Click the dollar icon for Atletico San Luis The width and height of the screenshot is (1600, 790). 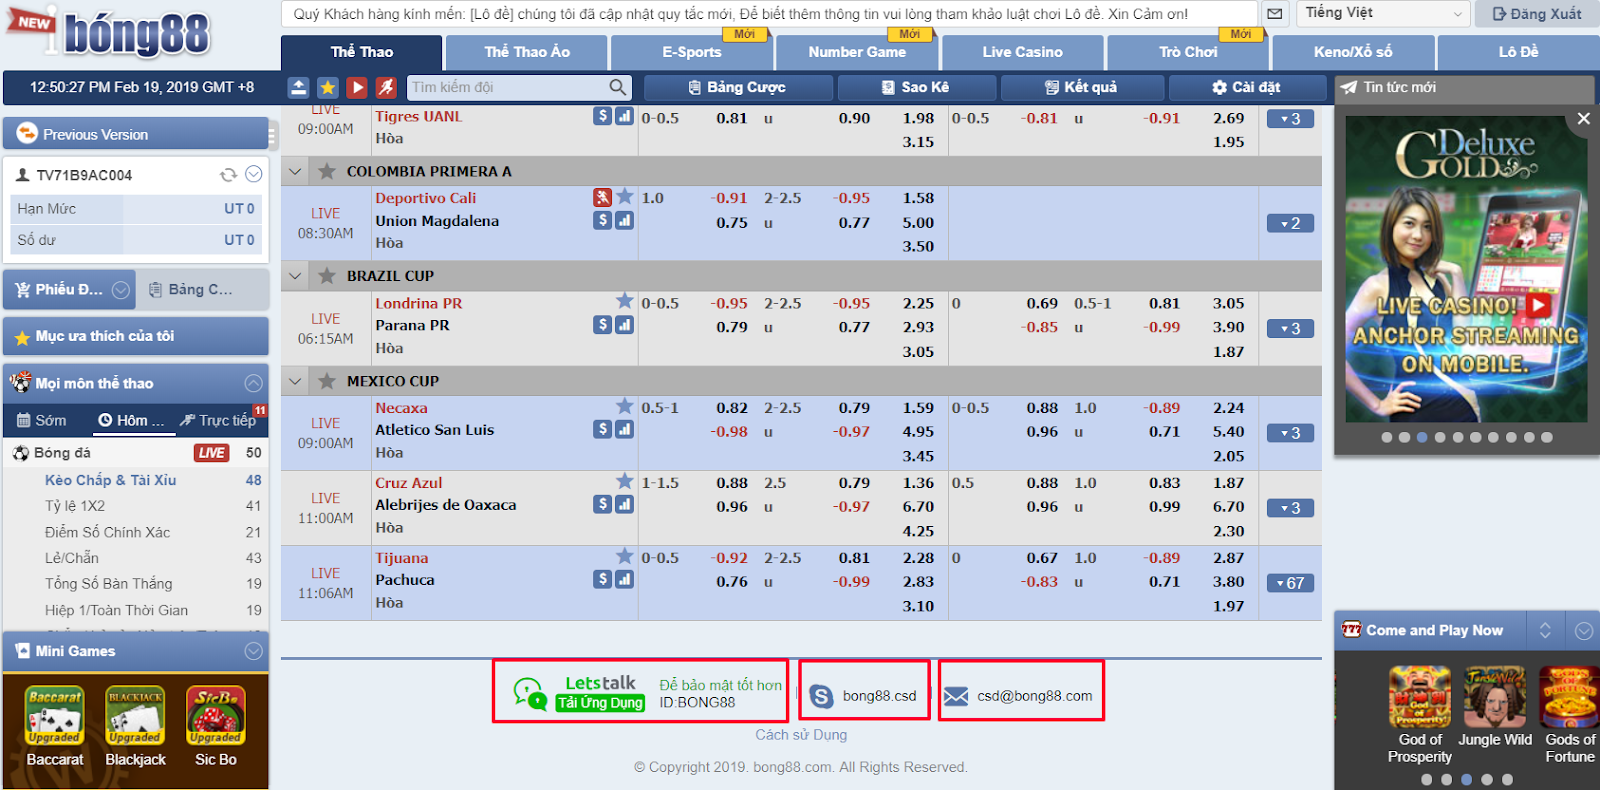pyautogui.click(x=602, y=429)
